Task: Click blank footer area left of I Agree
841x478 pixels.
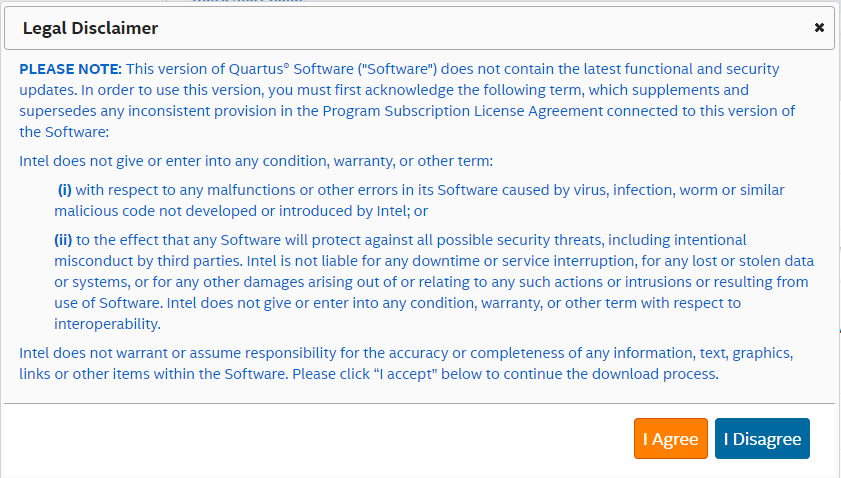Action: 300,440
